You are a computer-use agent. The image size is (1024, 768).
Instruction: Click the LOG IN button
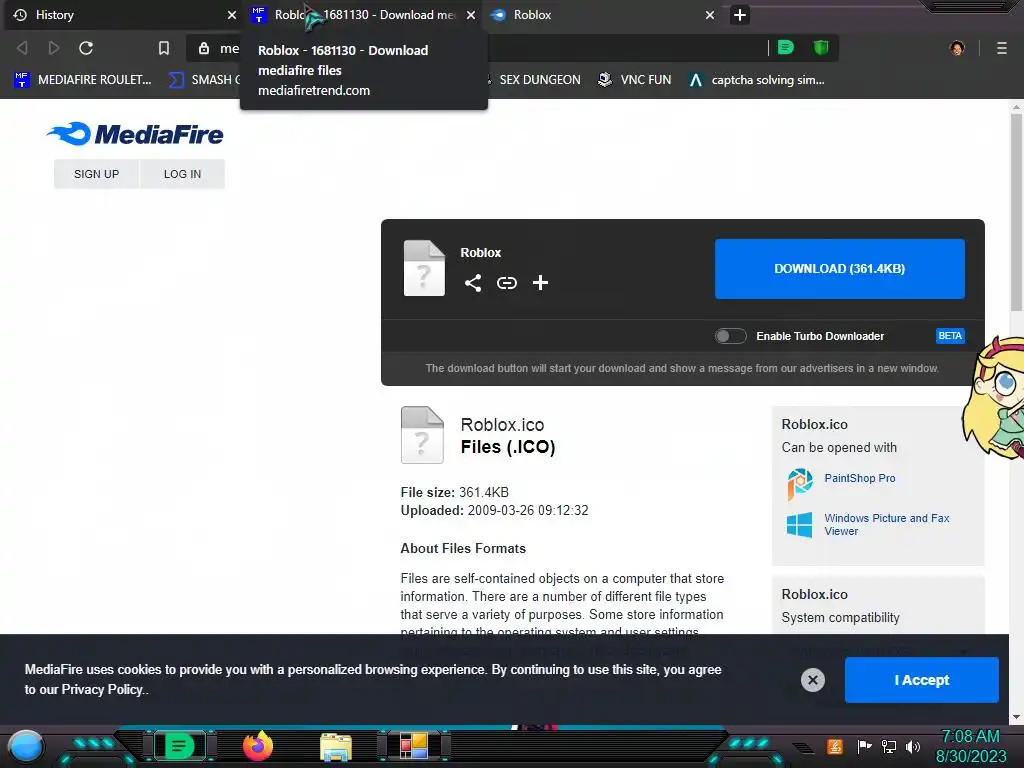point(182,174)
